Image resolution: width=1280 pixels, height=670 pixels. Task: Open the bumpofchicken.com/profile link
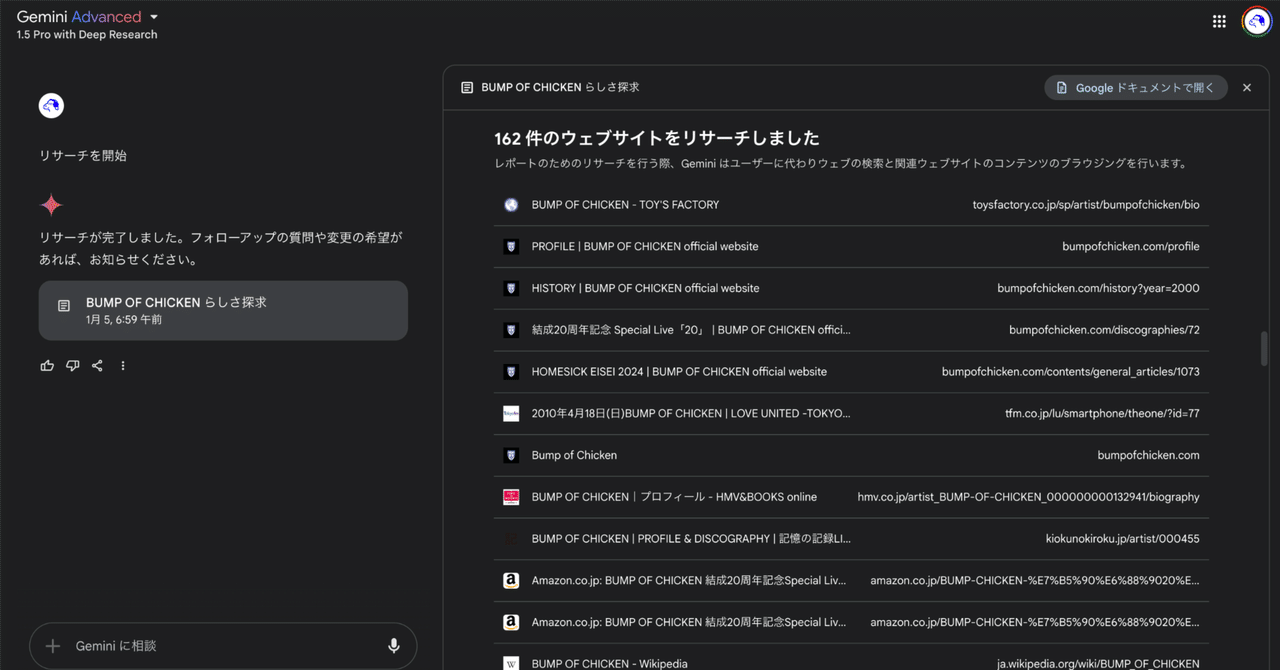pos(644,246)
